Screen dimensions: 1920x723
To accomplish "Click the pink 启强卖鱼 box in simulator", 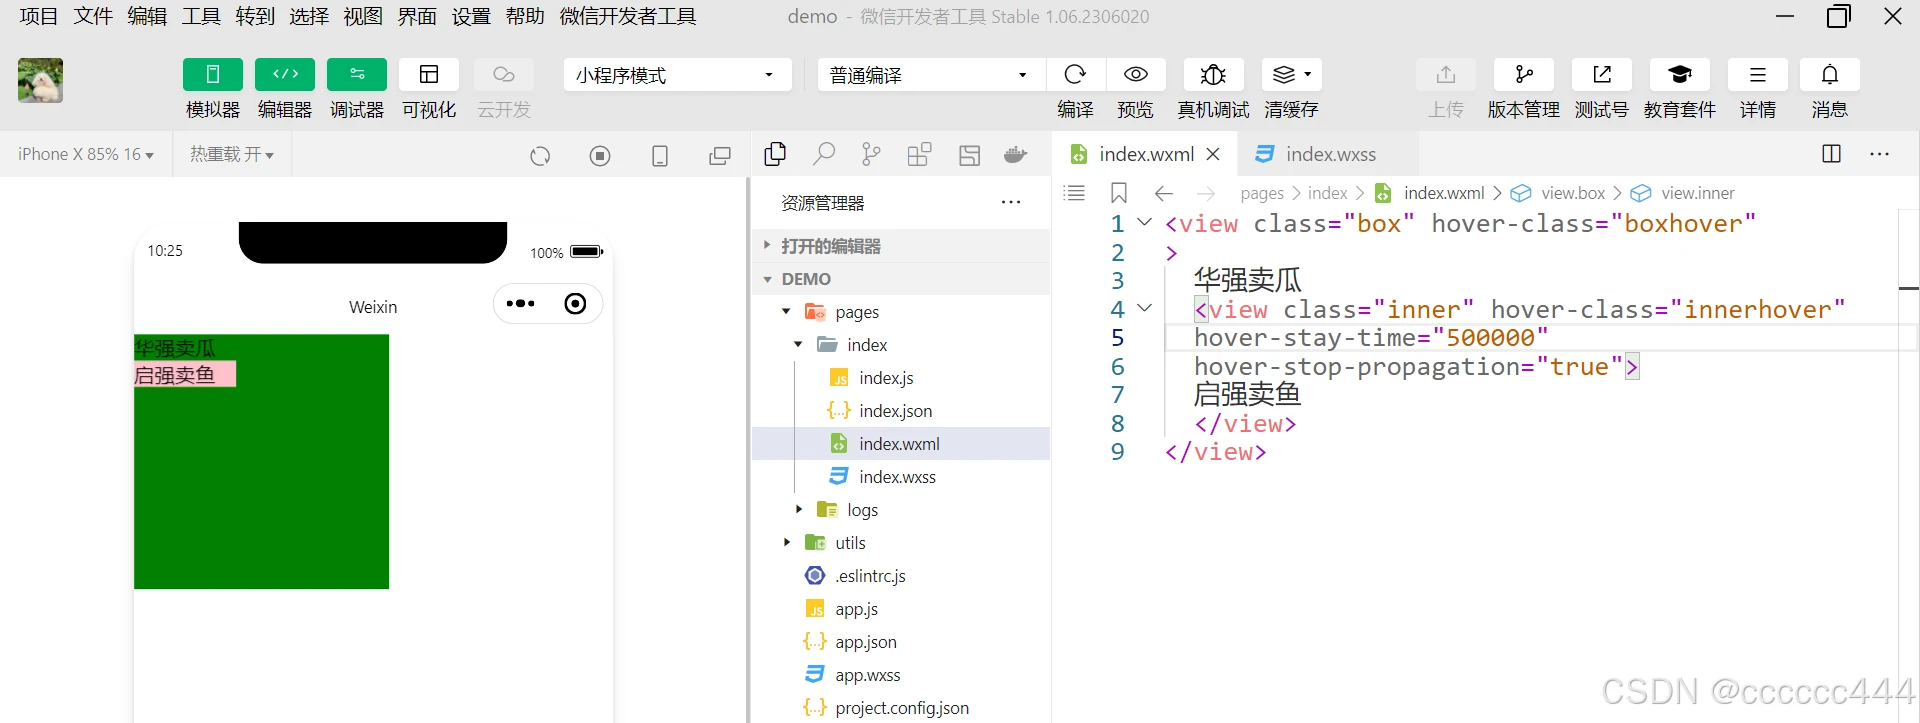I will pos(185,375).
